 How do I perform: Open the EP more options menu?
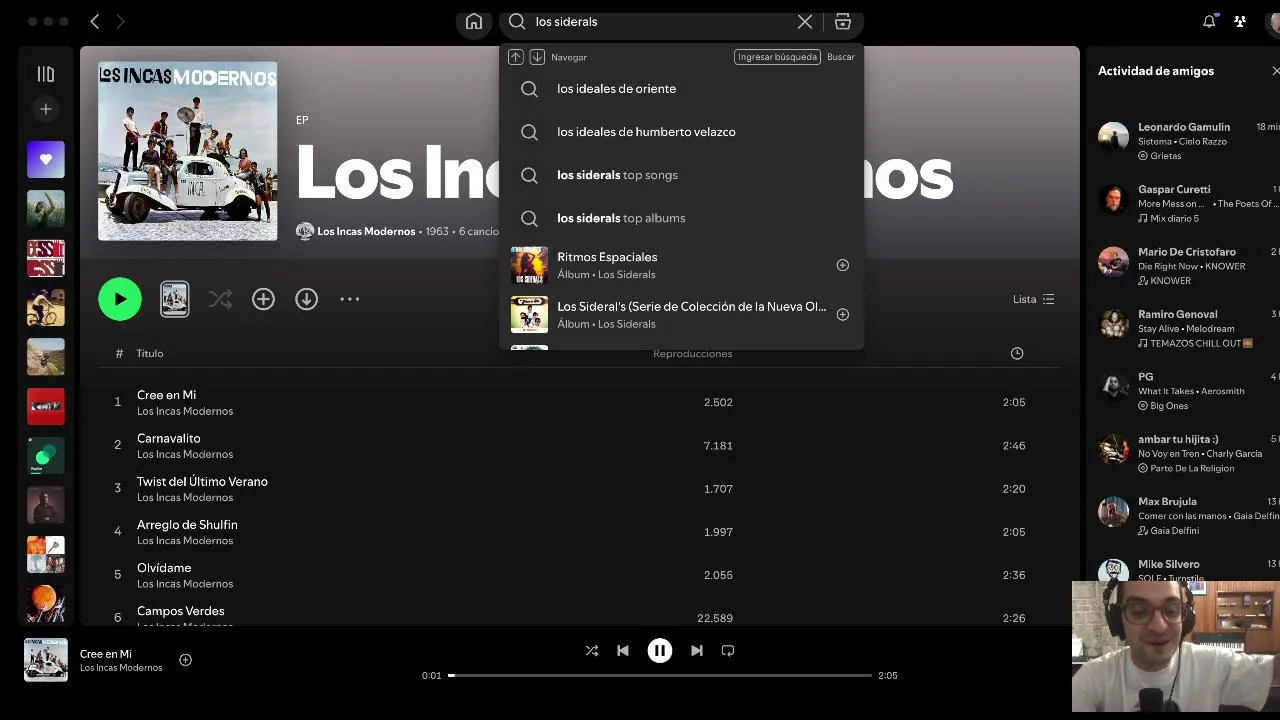[349, 299]
